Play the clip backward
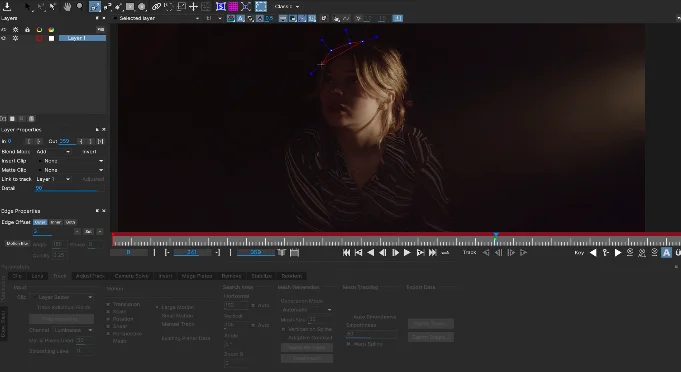 370,253
